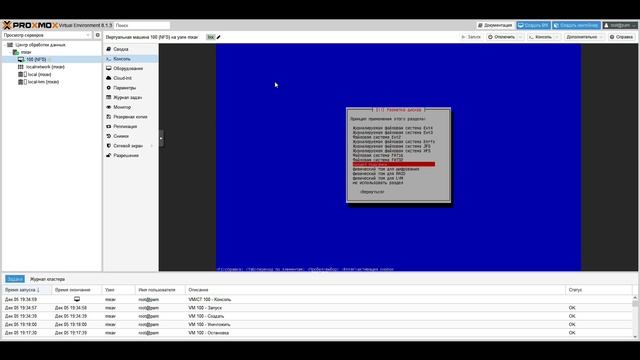Image resolution: width=640 pixels, height=360 pixels.
Task: Click the Ext4 journaling filesystem option in console
Action: [x=393, y=128]
